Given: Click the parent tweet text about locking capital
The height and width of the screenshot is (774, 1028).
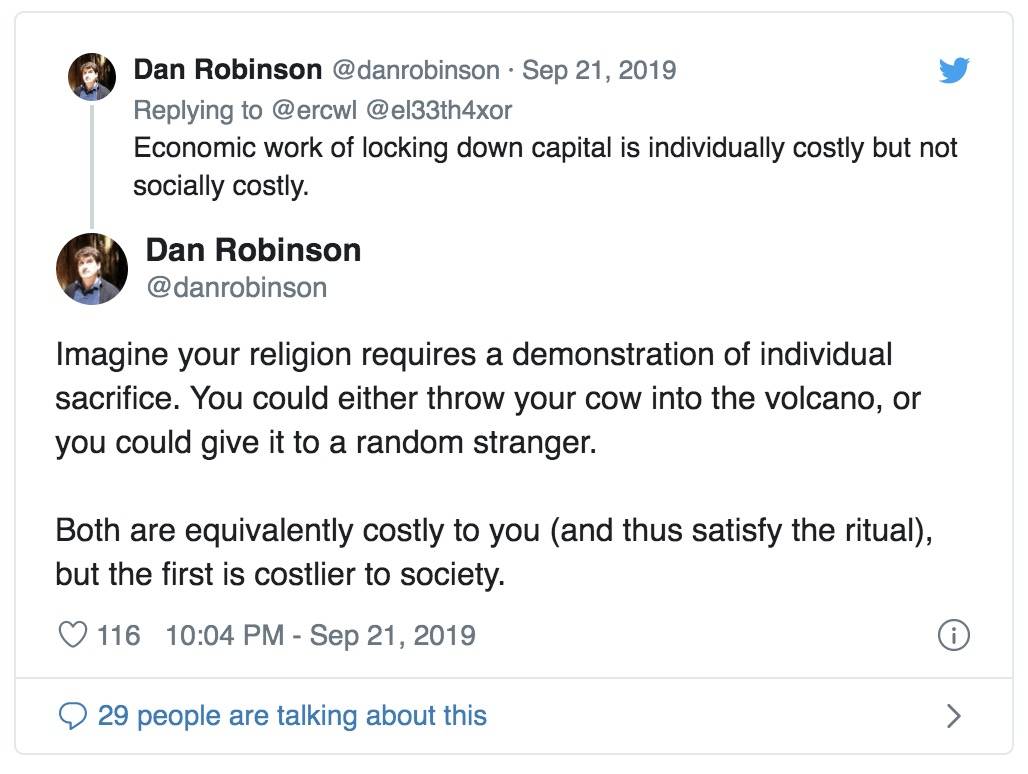Looking at the screenshot, I should (545, 166).
